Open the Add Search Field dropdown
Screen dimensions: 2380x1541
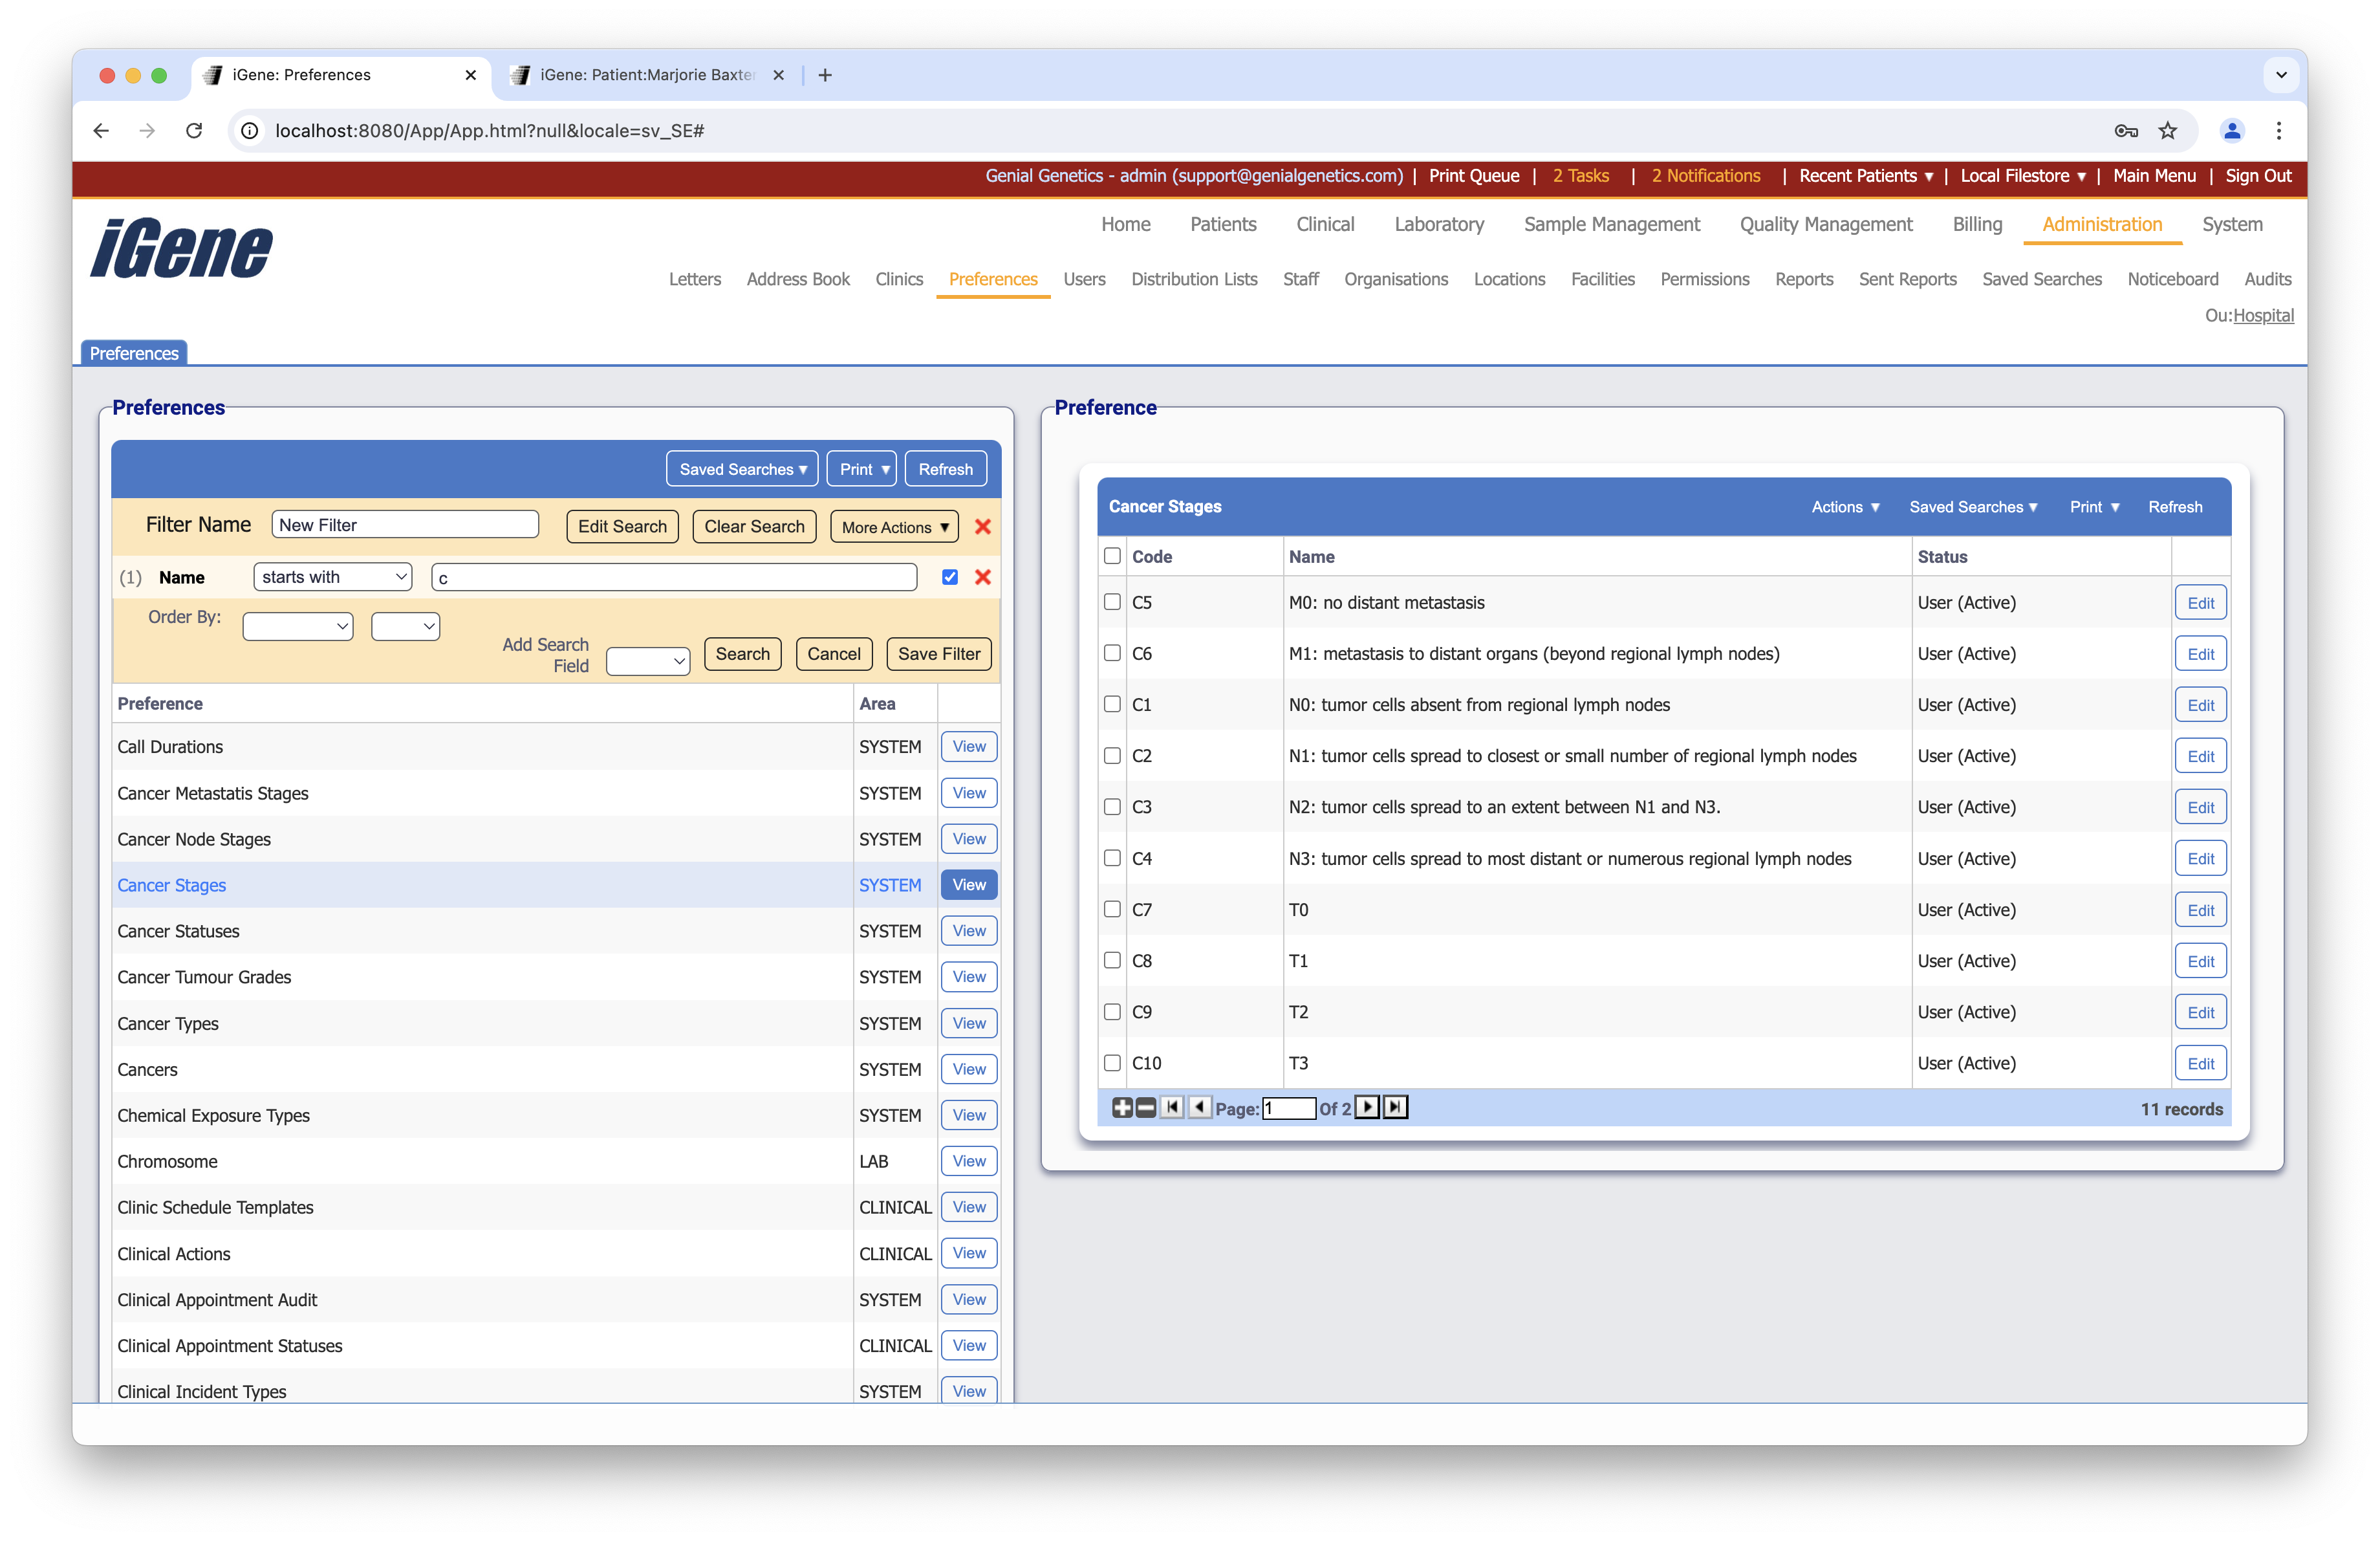648,661
